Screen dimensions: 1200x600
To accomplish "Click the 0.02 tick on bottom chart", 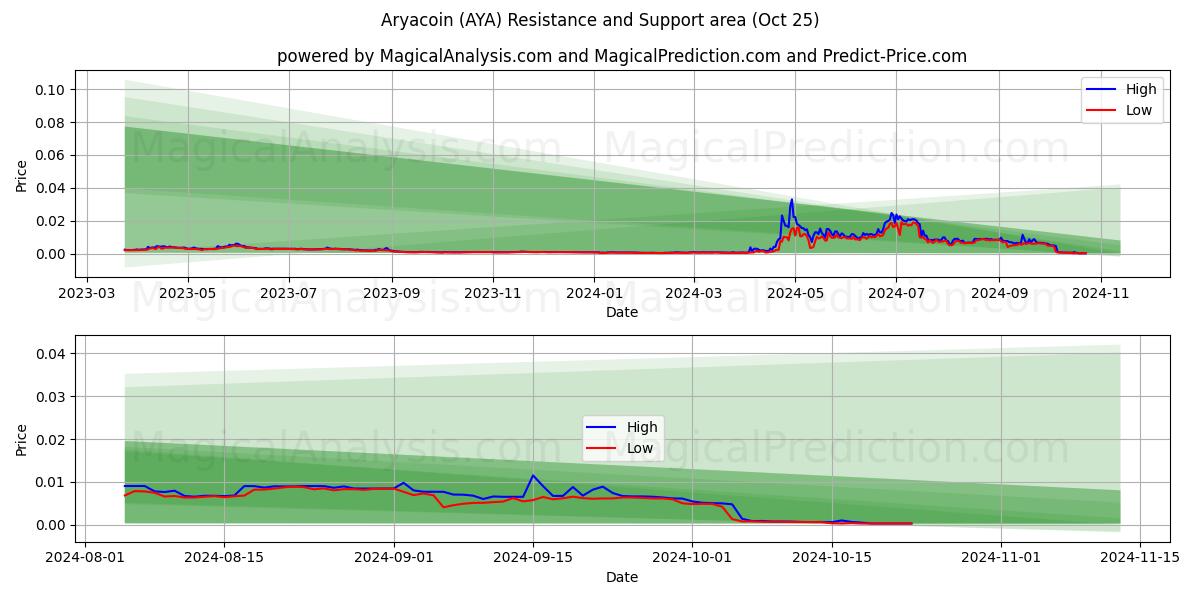I will [x=51, y=440].
